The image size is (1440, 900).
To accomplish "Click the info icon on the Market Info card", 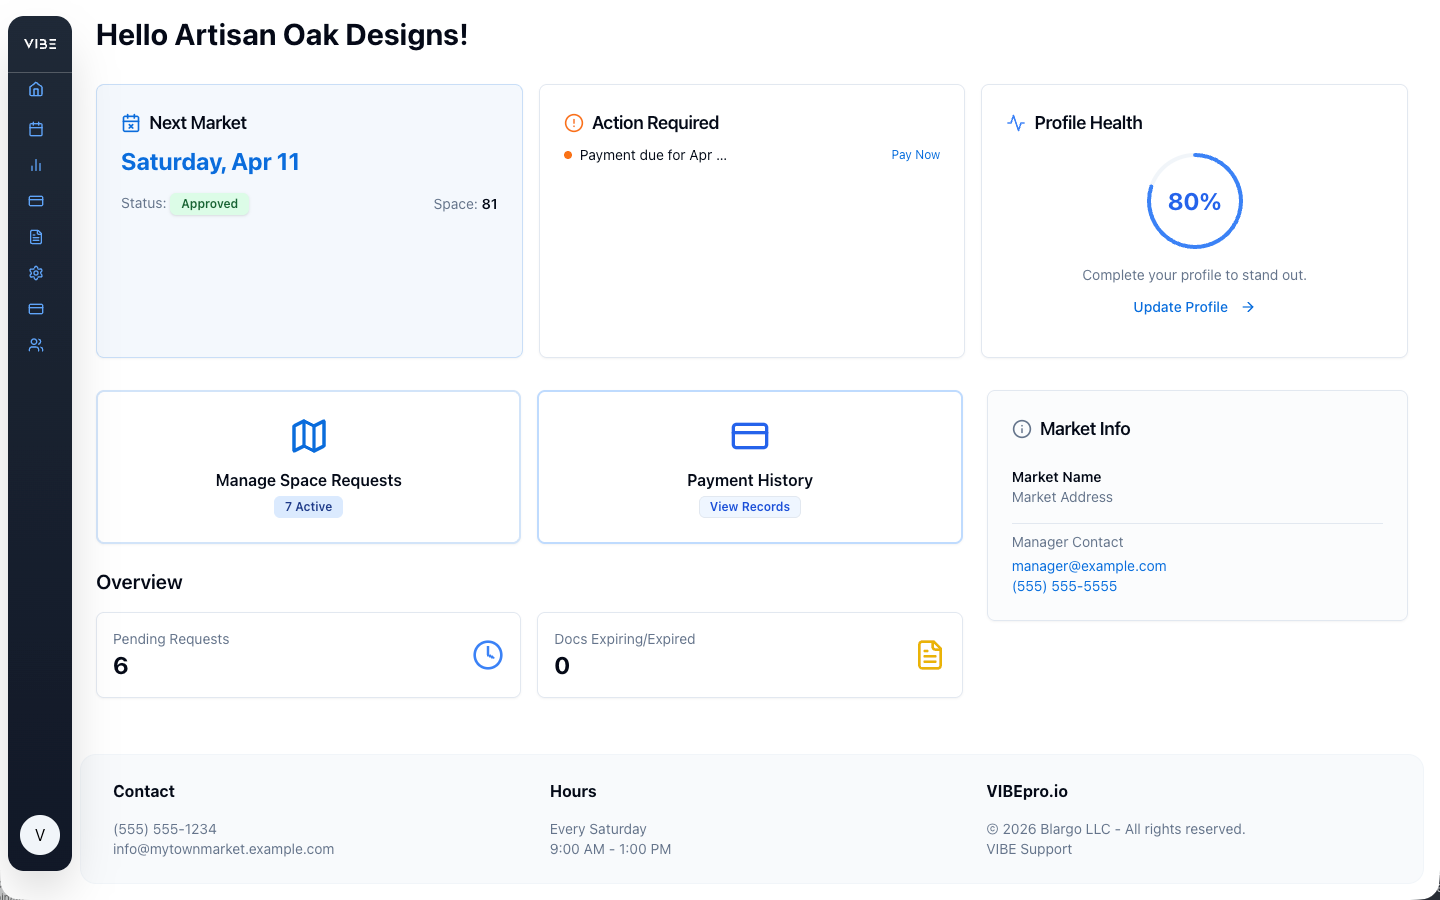I will 1021,428.
